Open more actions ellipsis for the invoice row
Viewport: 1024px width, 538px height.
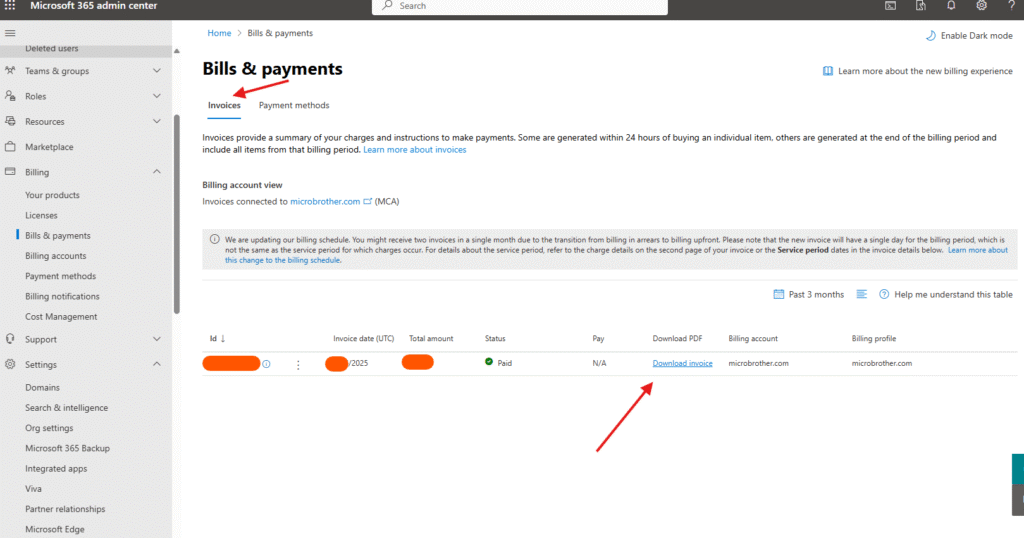click(298, 364)
